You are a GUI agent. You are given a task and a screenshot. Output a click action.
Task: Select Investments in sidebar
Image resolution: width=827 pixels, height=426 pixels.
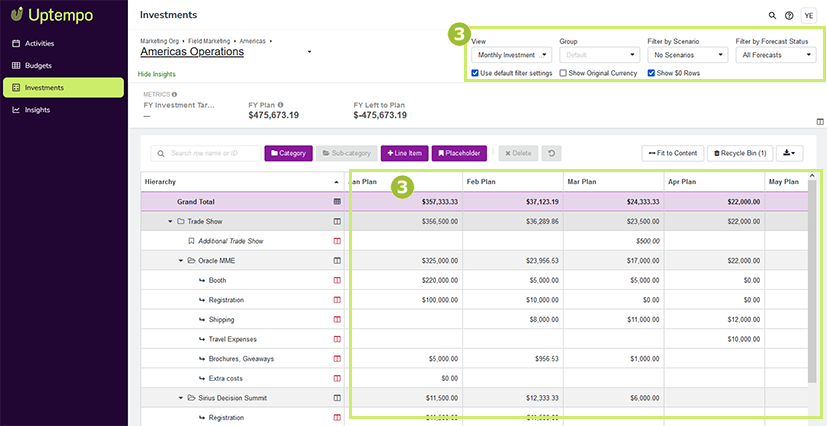pos(63,88)
